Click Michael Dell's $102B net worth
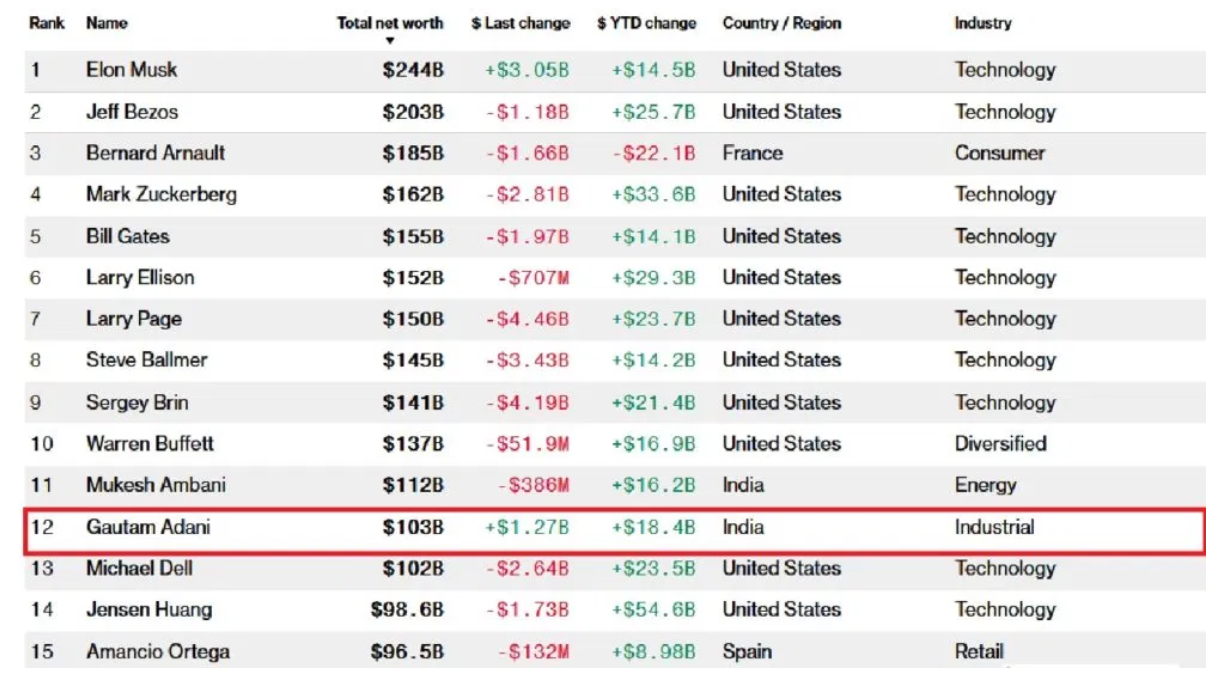This screenshot has height=679, width=1216. coord(413,568)
